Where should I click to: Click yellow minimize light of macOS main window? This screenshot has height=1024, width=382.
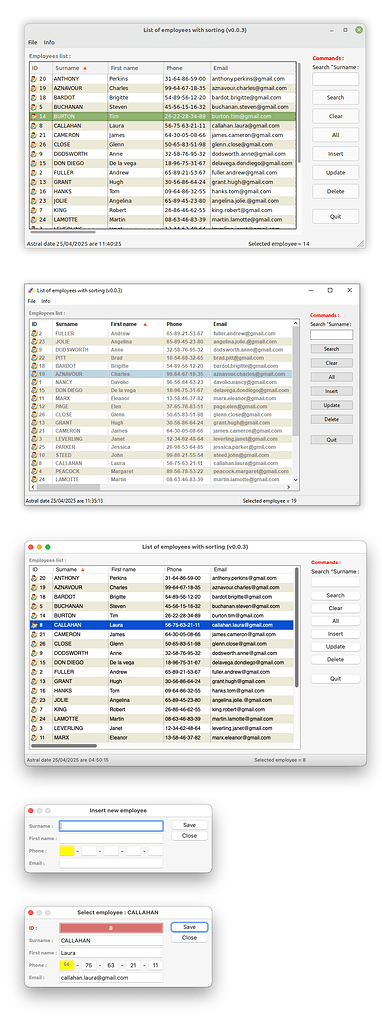pyautogui.click(x=39, y=547)
